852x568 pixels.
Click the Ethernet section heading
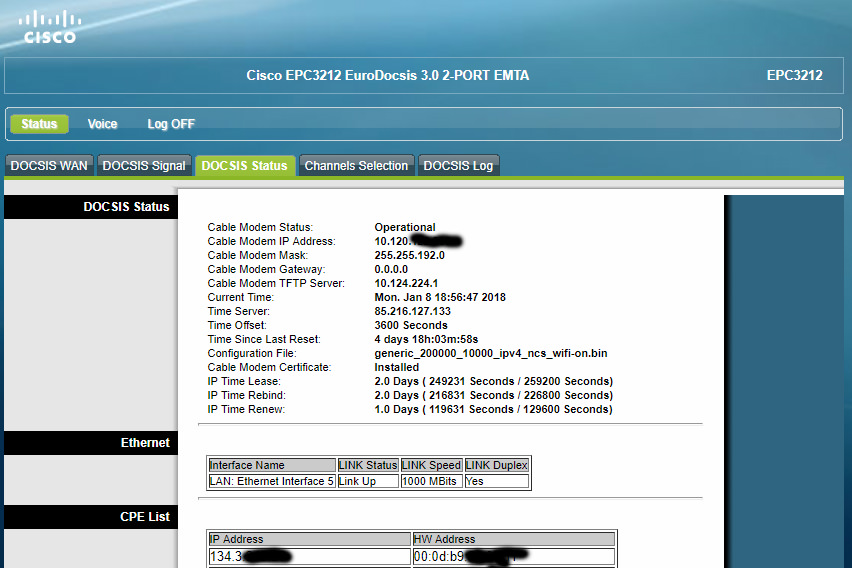[x=145, y=443]
